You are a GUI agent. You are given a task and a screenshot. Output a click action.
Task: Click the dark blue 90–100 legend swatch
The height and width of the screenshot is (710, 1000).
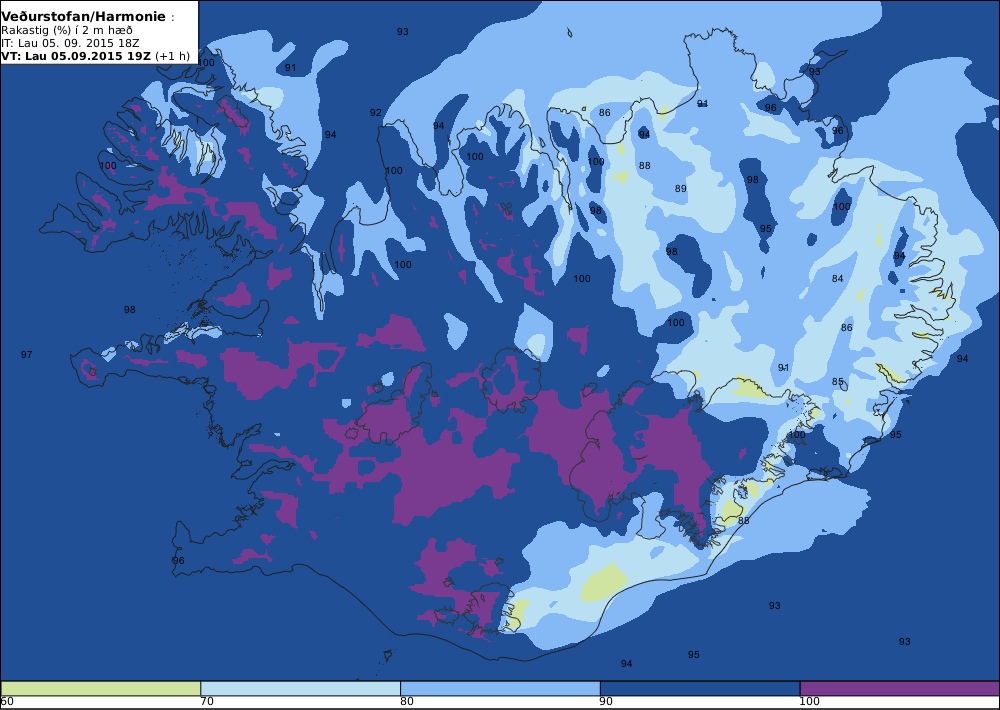pos(700,688)
